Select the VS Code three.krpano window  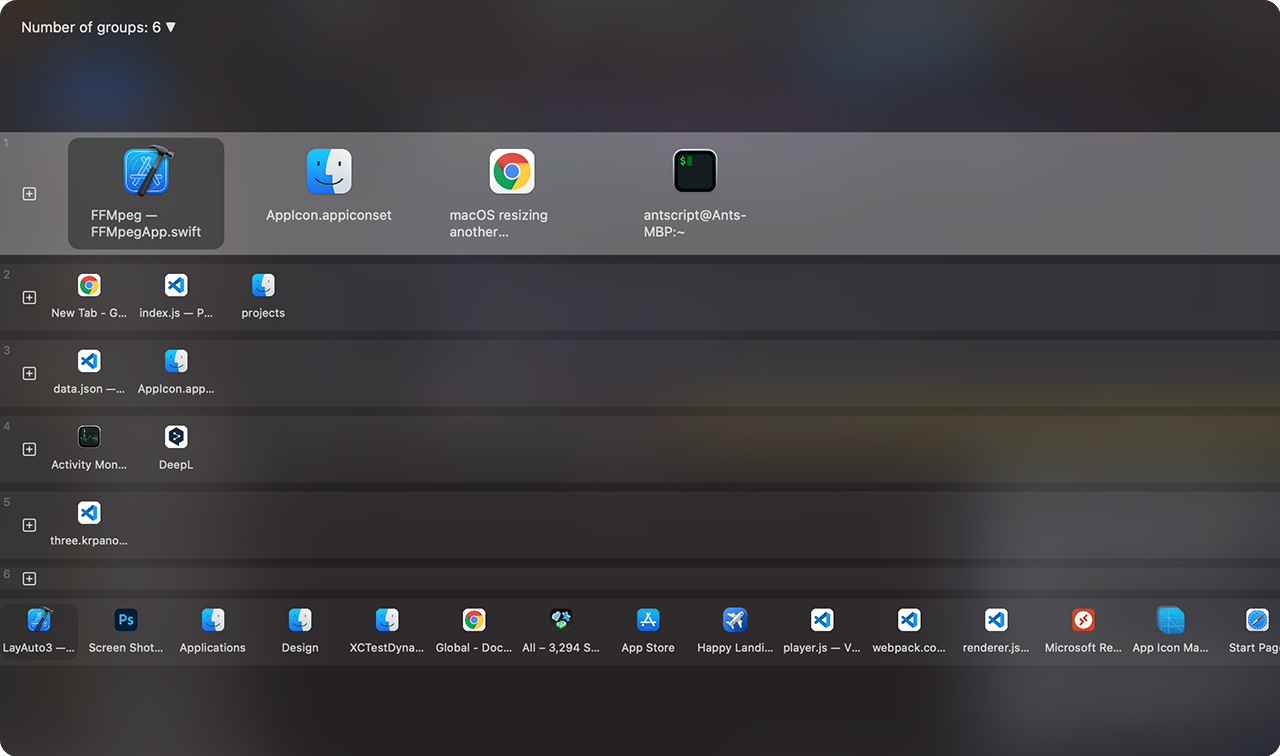(x=89, y=525)
